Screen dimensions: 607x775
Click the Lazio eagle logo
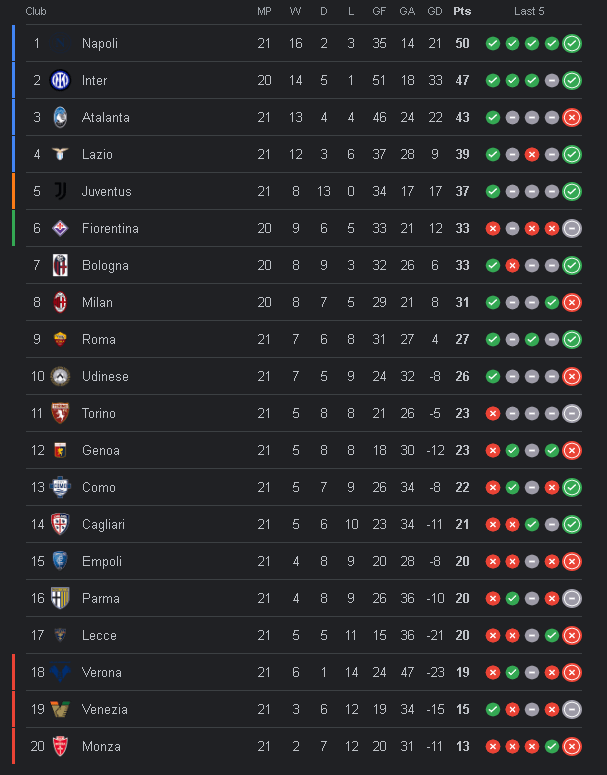click(60, 154)
